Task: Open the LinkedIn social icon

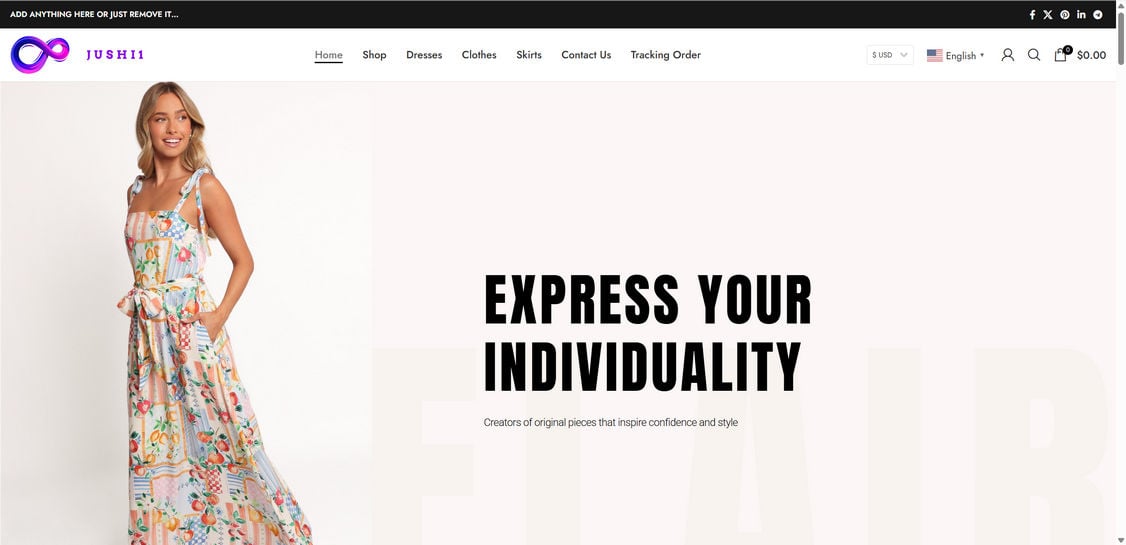Action: click(1081, 14)
